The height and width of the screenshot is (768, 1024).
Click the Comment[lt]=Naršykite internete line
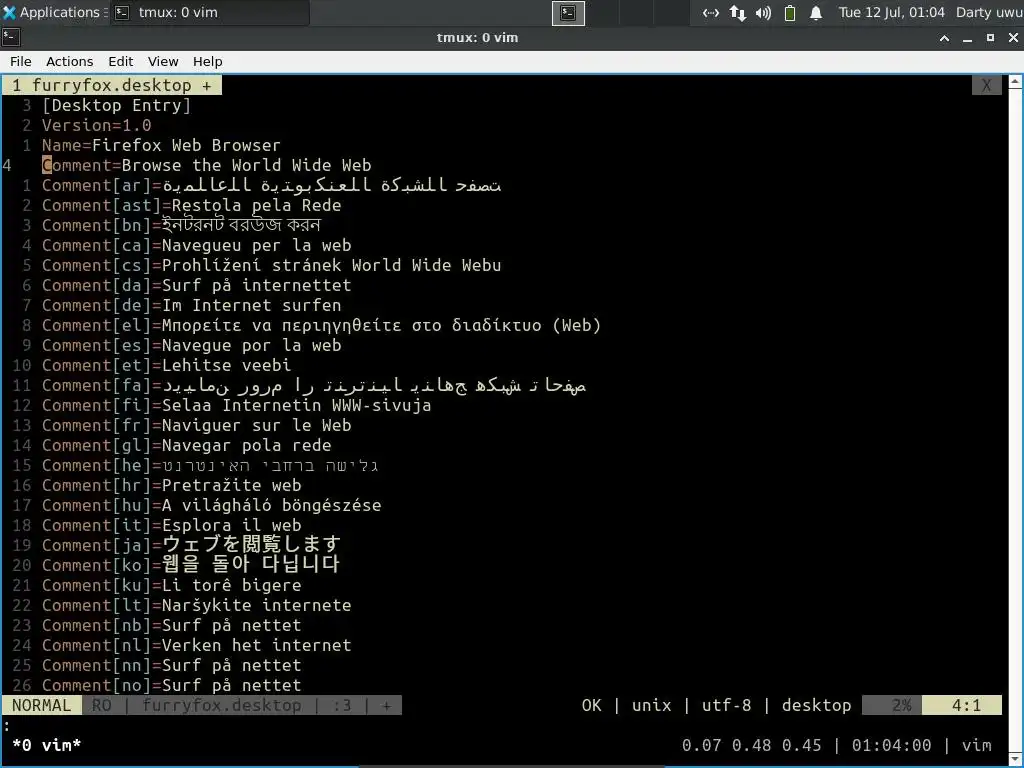click(197, 605)
